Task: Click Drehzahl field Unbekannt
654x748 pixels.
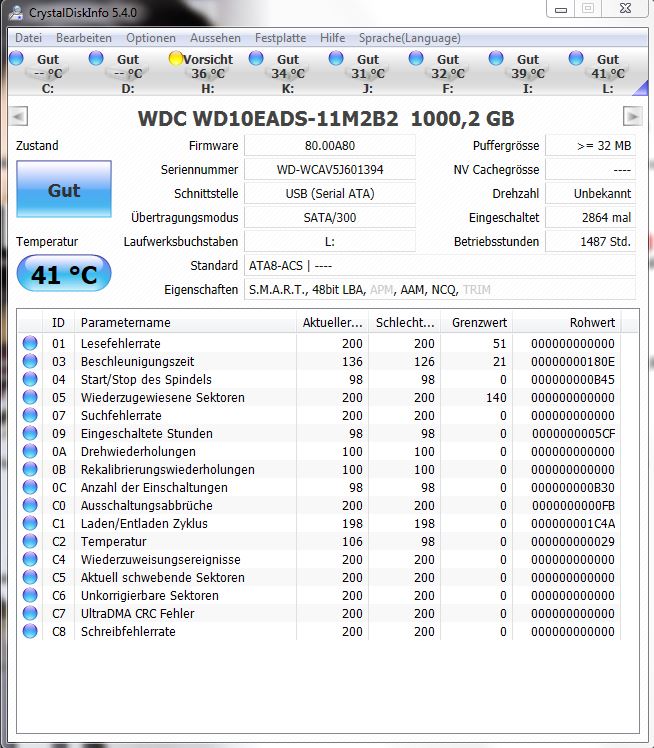Action: tap(591, 193)
